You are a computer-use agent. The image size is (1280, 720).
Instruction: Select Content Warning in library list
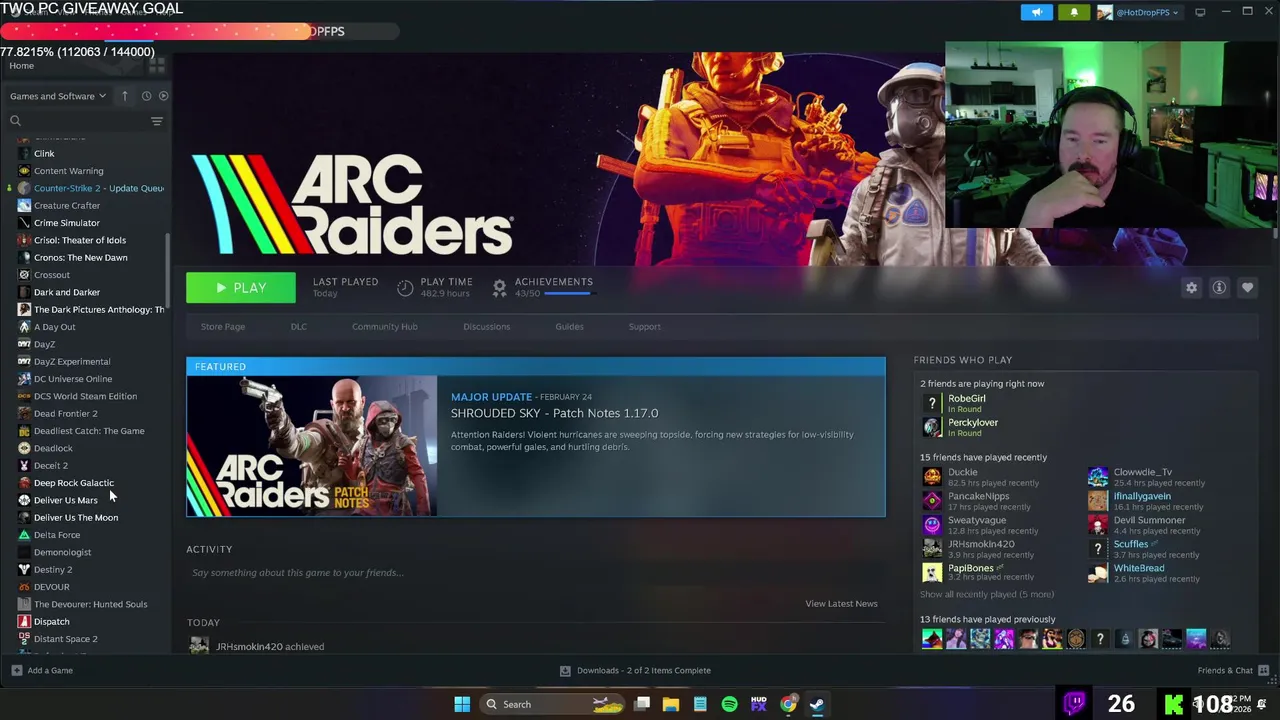click(x=68, y=171)
